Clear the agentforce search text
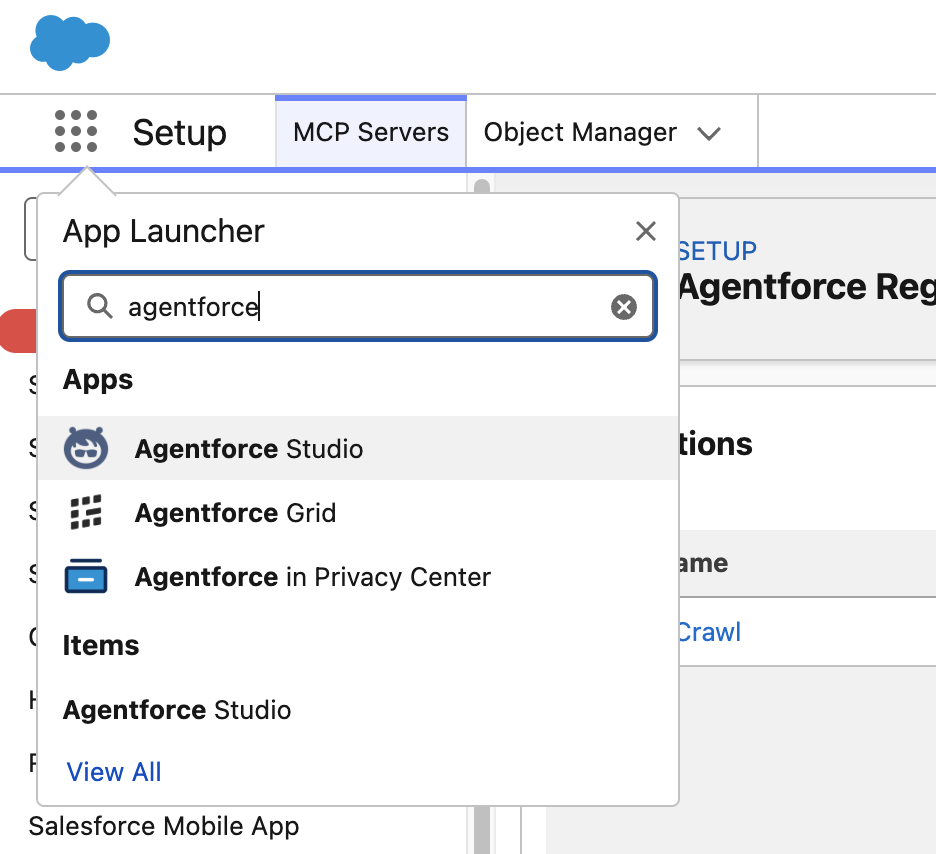This screenshot has height=854, width=936. (624, 307)
